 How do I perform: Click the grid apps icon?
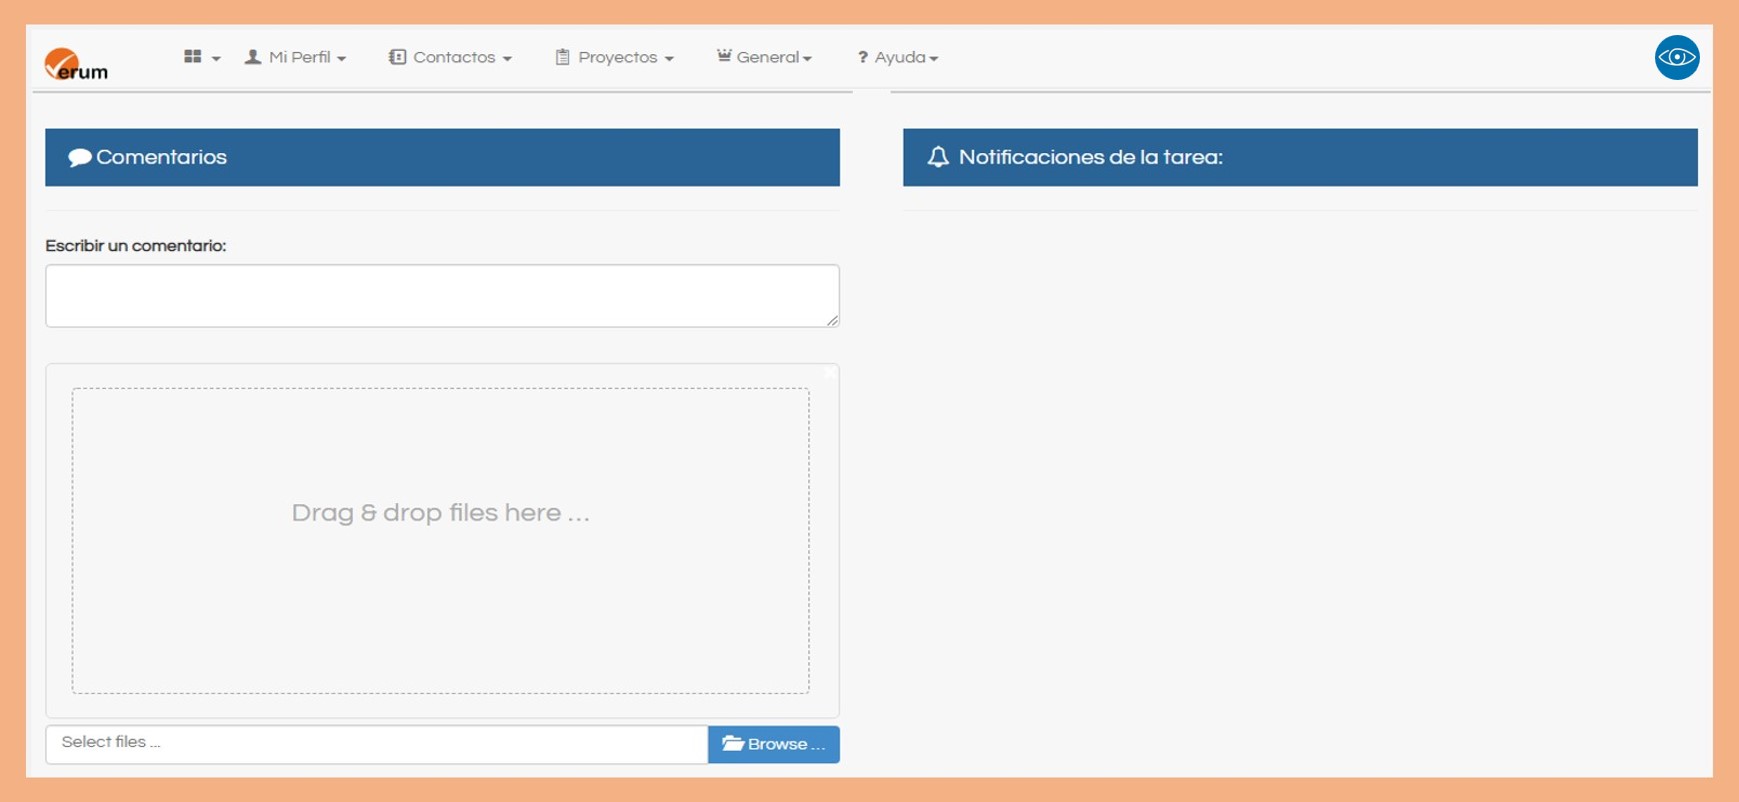(193, 57)
